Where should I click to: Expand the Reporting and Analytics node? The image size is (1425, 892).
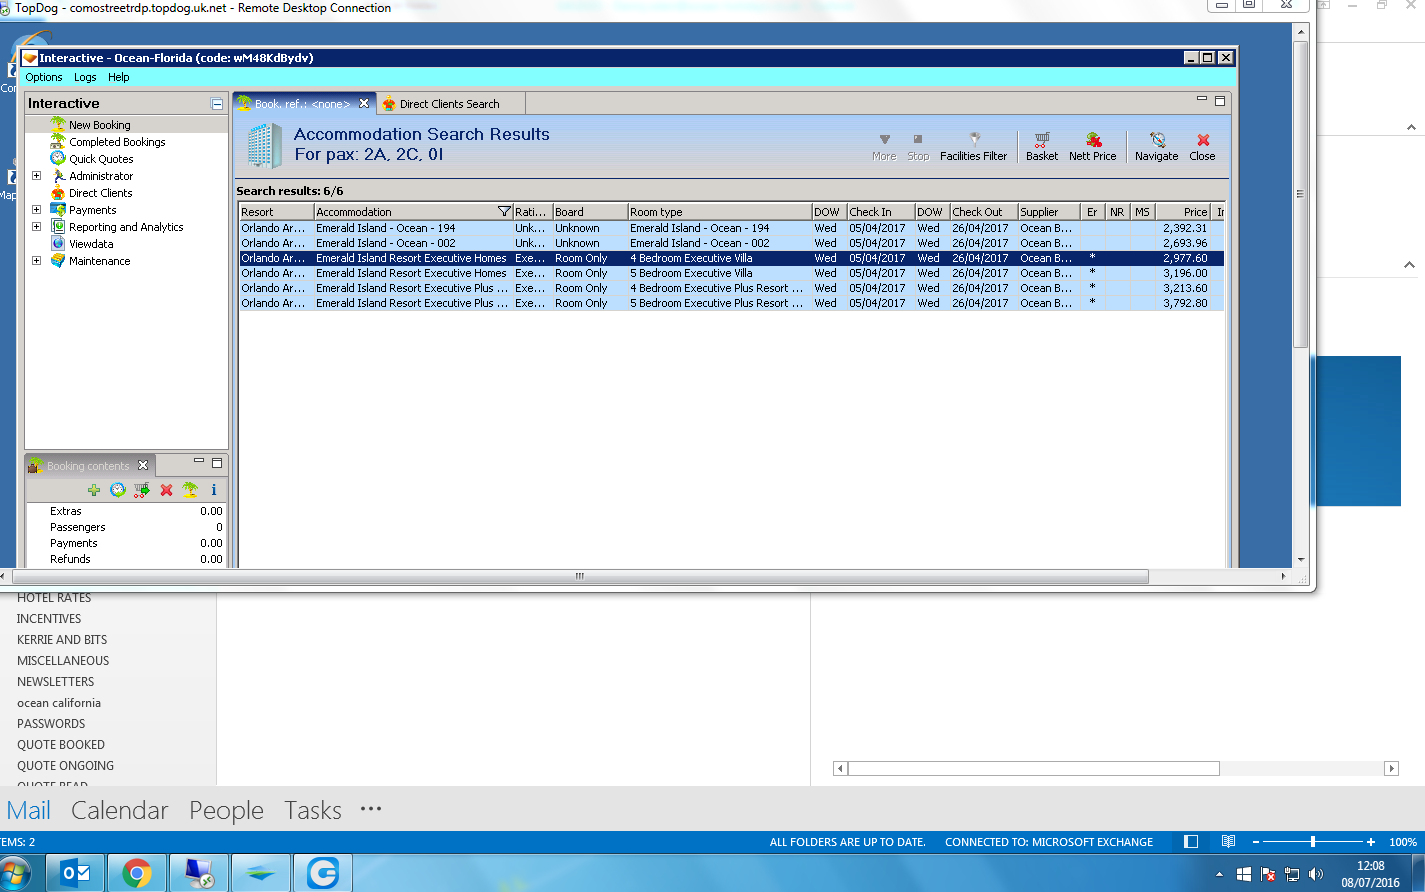pyautogui.click(x=37, y=227)
